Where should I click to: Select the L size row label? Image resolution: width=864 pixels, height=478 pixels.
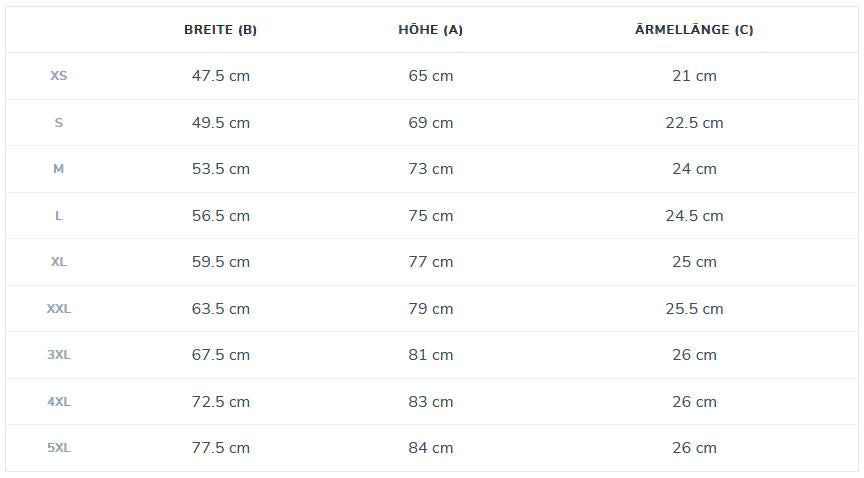59,216
